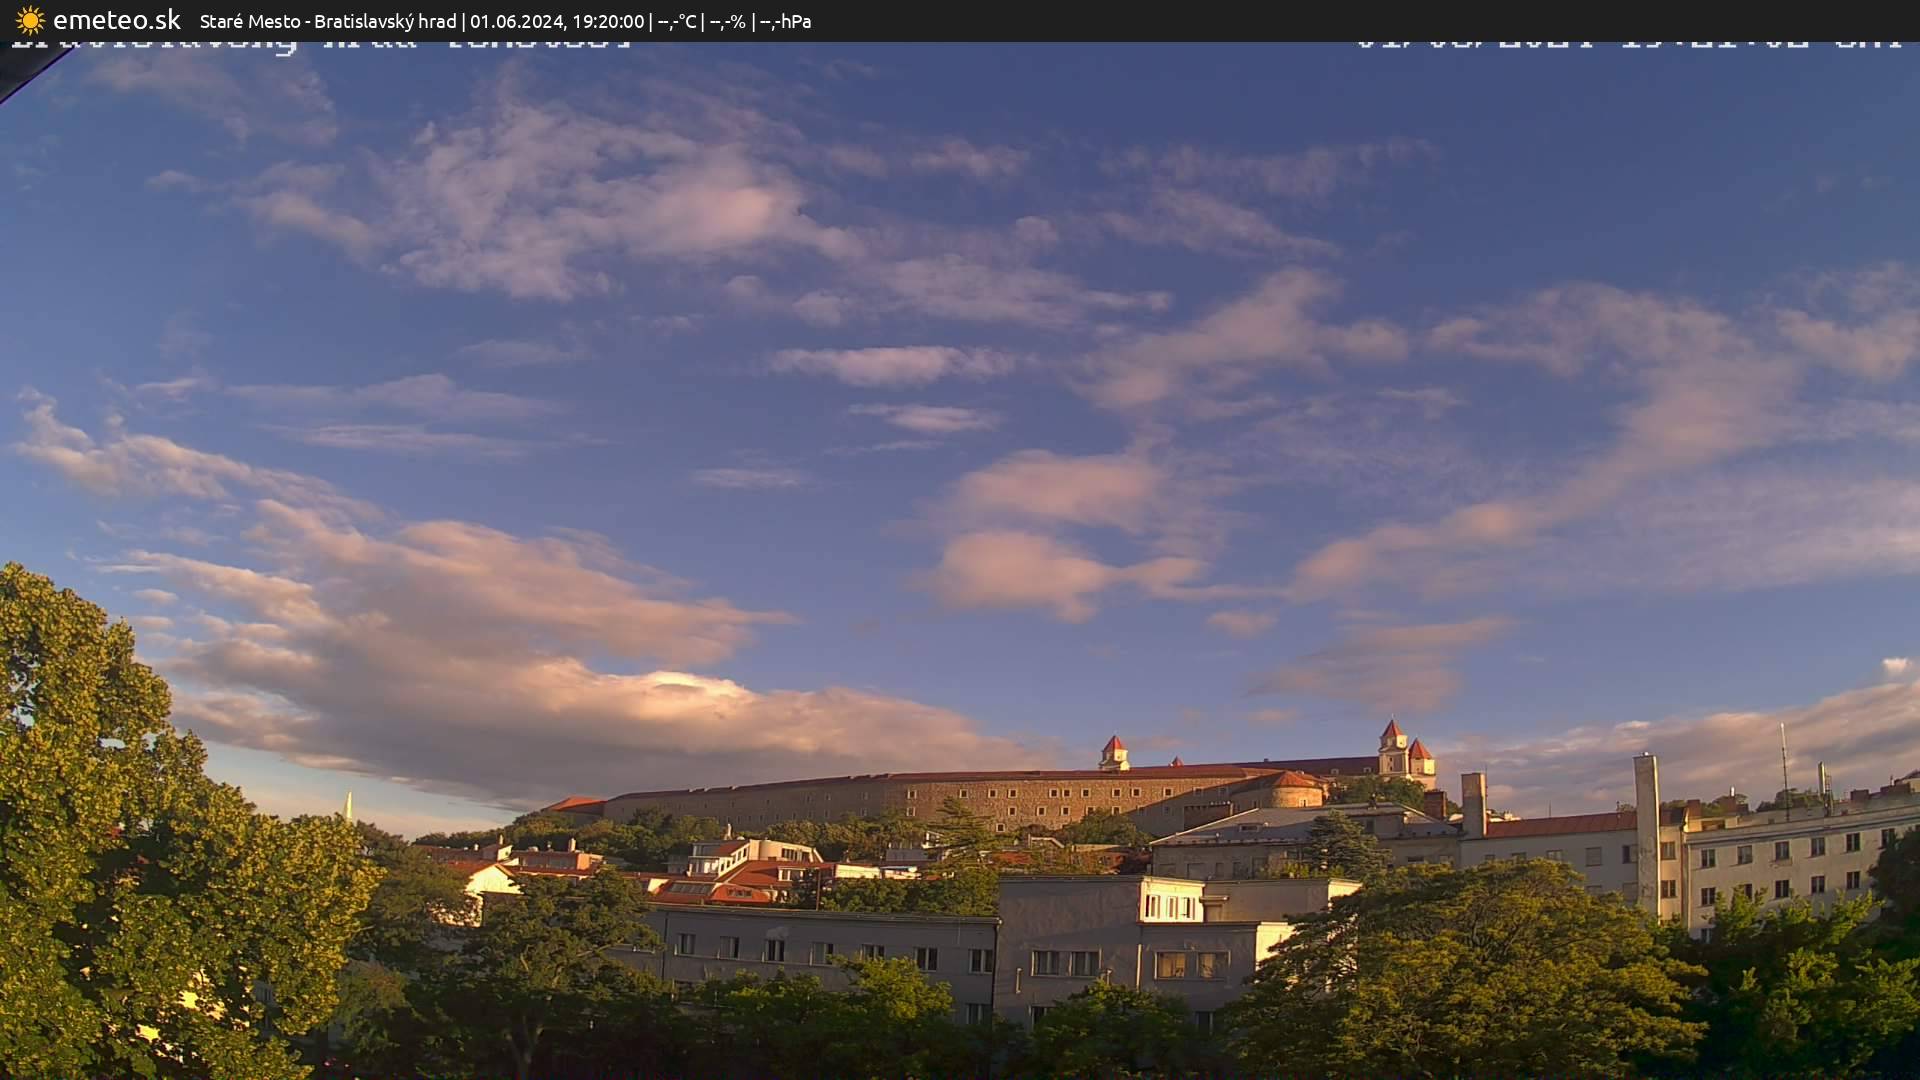
Task: Click the Bratislavský hrad camera title
Action: [x=385, y=21]
